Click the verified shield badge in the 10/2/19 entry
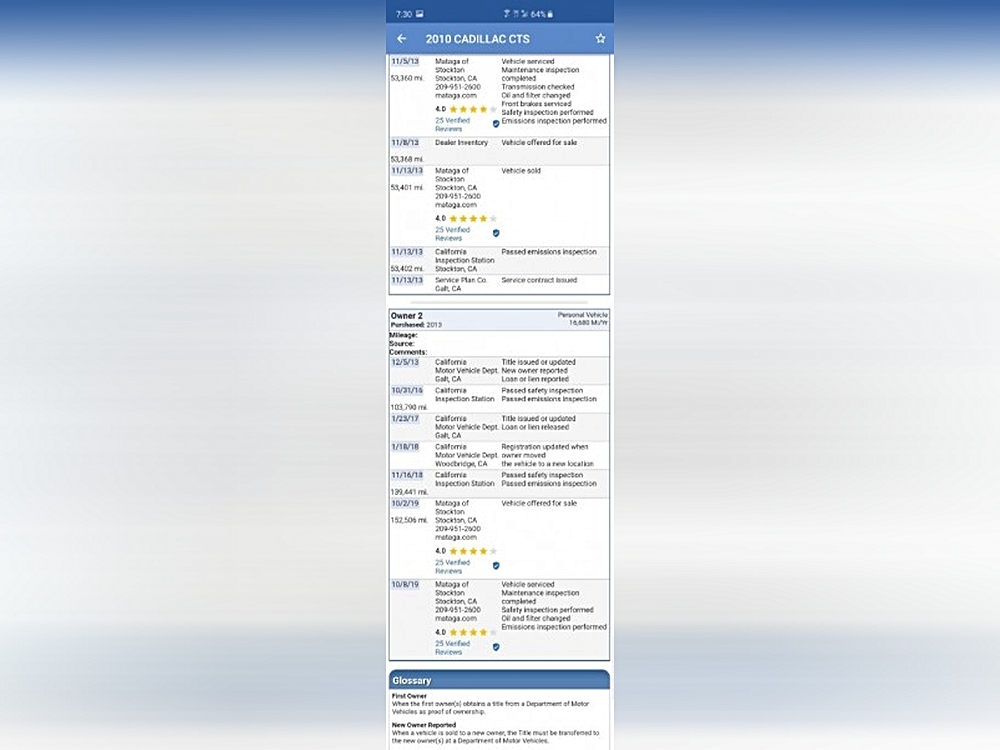This screenshot has height=750, width=1000. coord(496,566)
